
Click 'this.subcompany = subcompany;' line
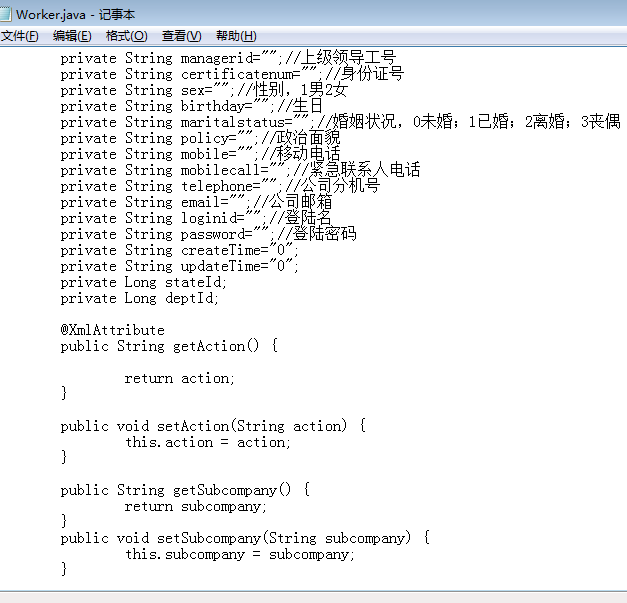pos(240,554)
